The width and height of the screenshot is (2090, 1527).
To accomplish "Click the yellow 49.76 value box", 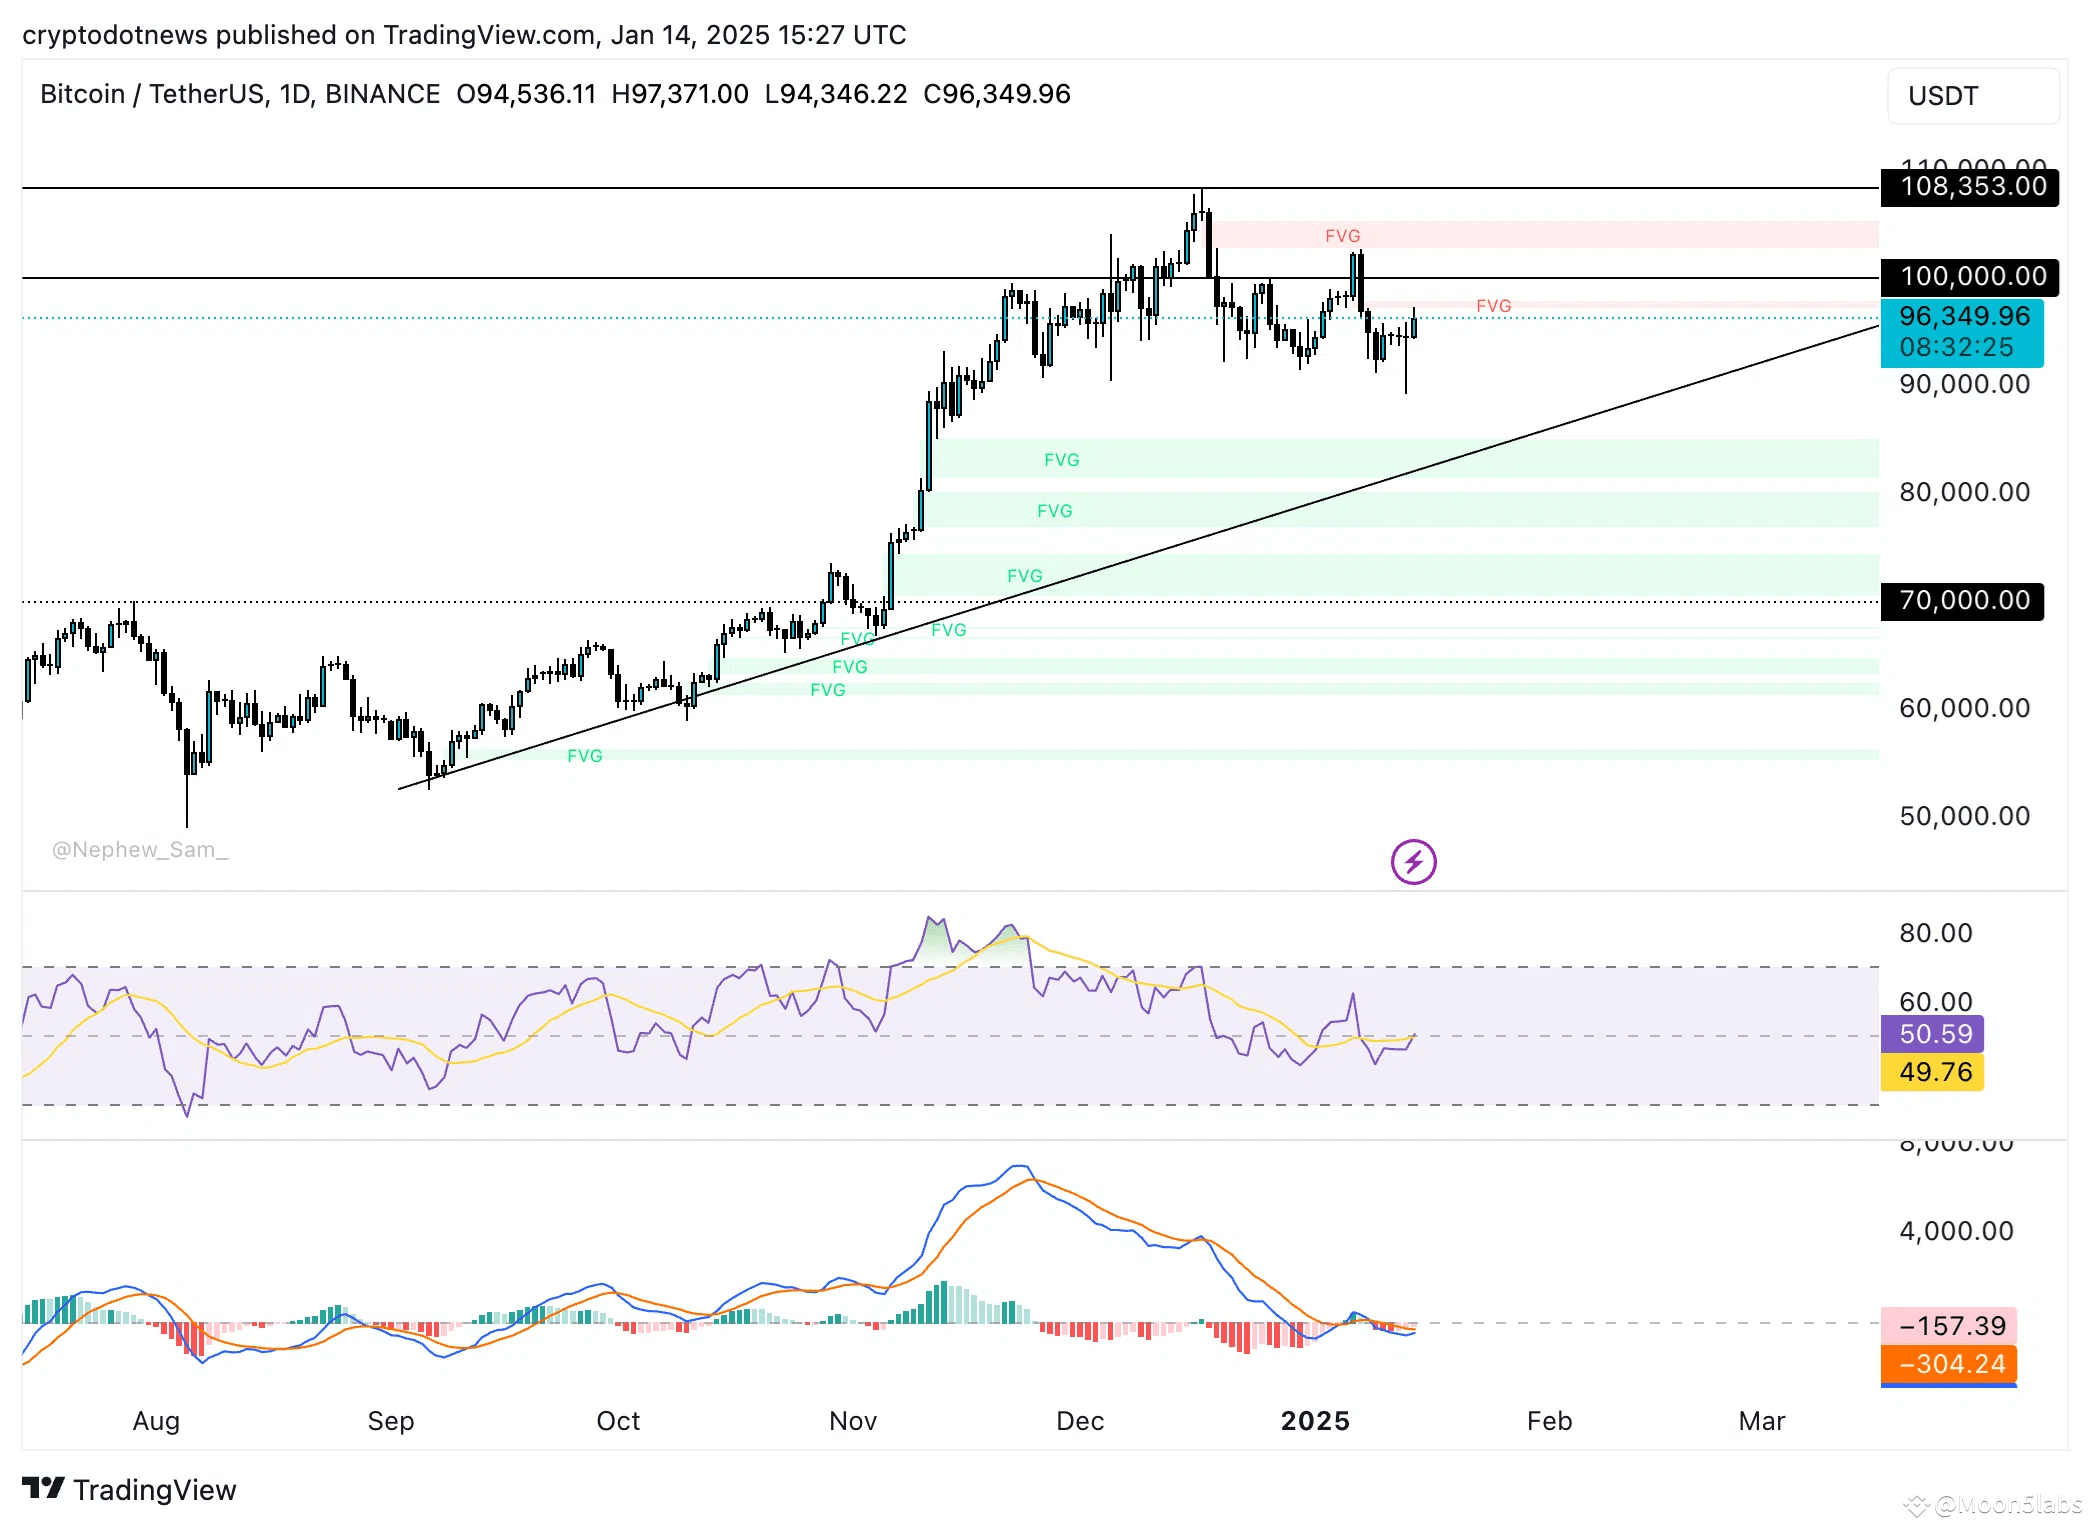I will (x=1931, y=1071).
